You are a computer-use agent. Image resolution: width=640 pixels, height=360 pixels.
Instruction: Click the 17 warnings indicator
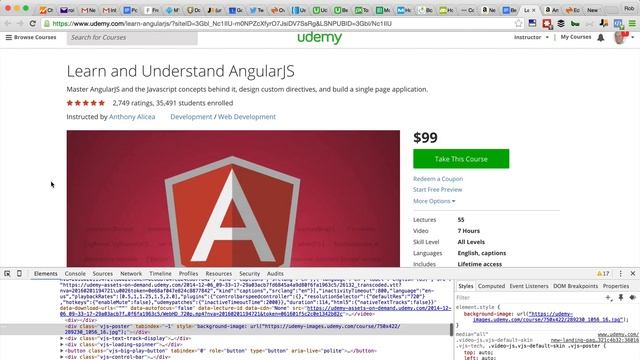pyautogui.click(x=603, y=273)
